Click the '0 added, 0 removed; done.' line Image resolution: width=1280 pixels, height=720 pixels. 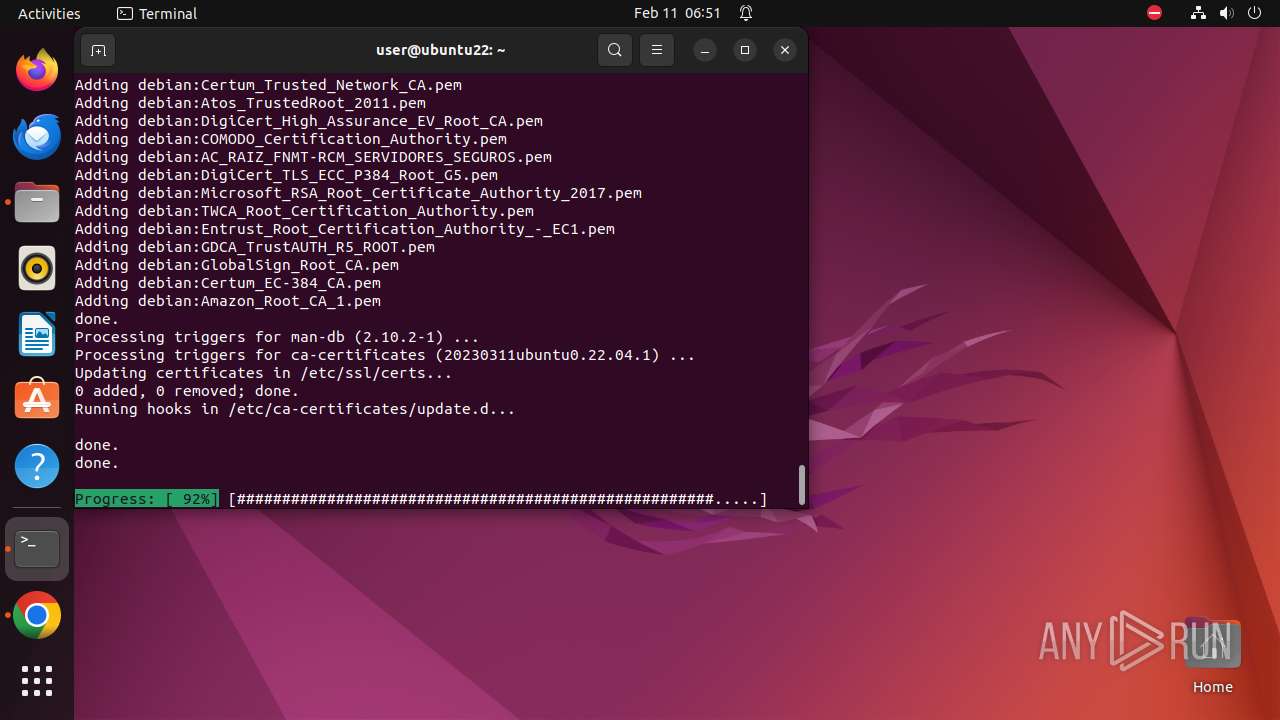pos(187,391)
